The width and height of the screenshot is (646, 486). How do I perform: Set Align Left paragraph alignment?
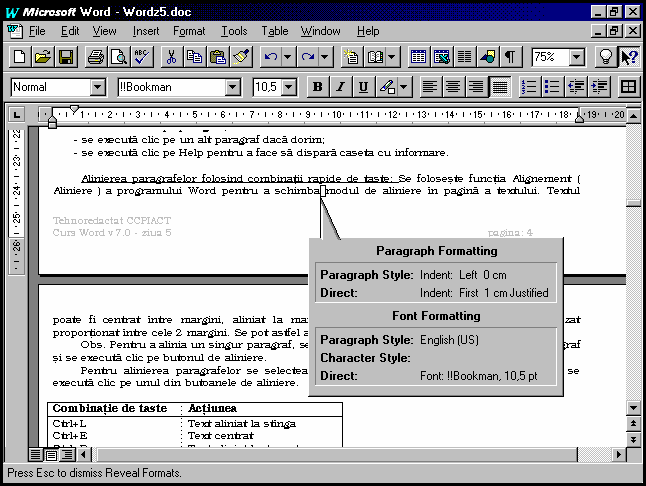(430, 87)
